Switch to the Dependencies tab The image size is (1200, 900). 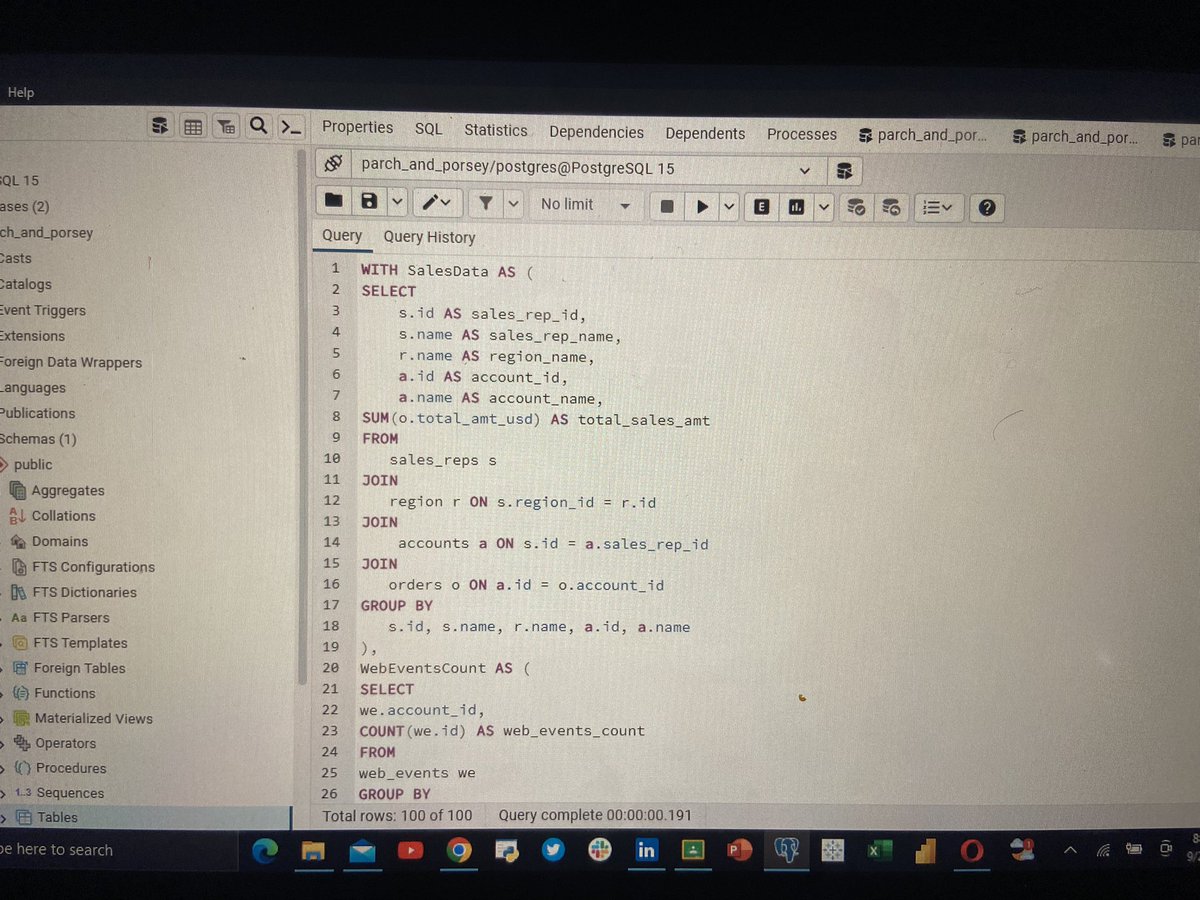[596, 132]
